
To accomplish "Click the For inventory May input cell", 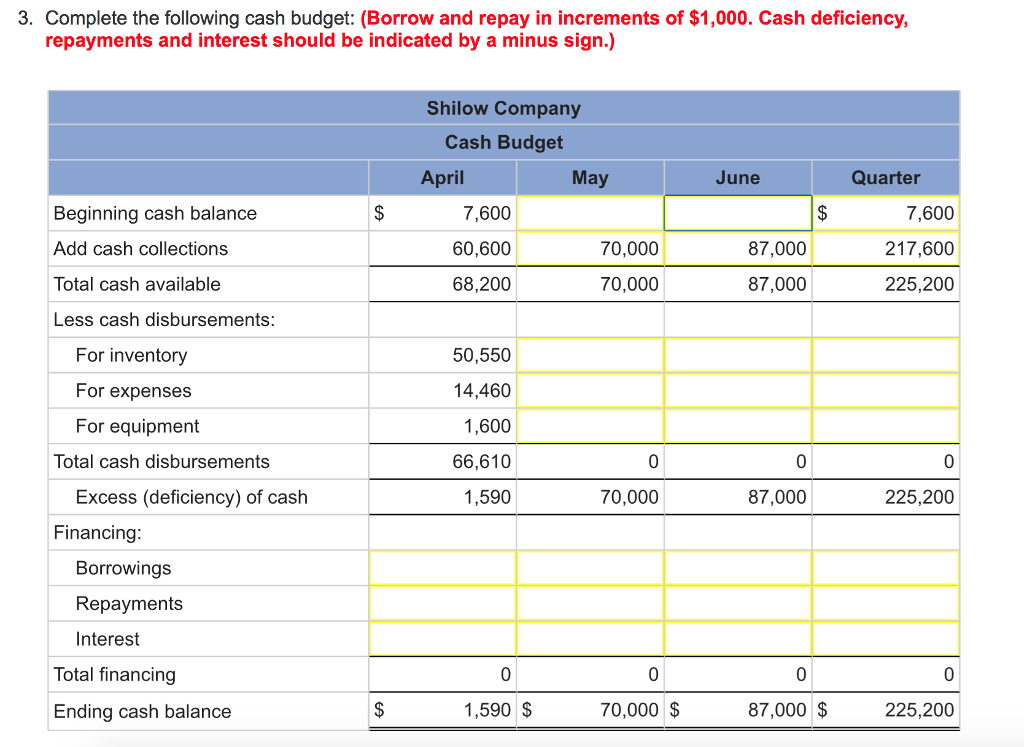I will [x=590, y=355].
